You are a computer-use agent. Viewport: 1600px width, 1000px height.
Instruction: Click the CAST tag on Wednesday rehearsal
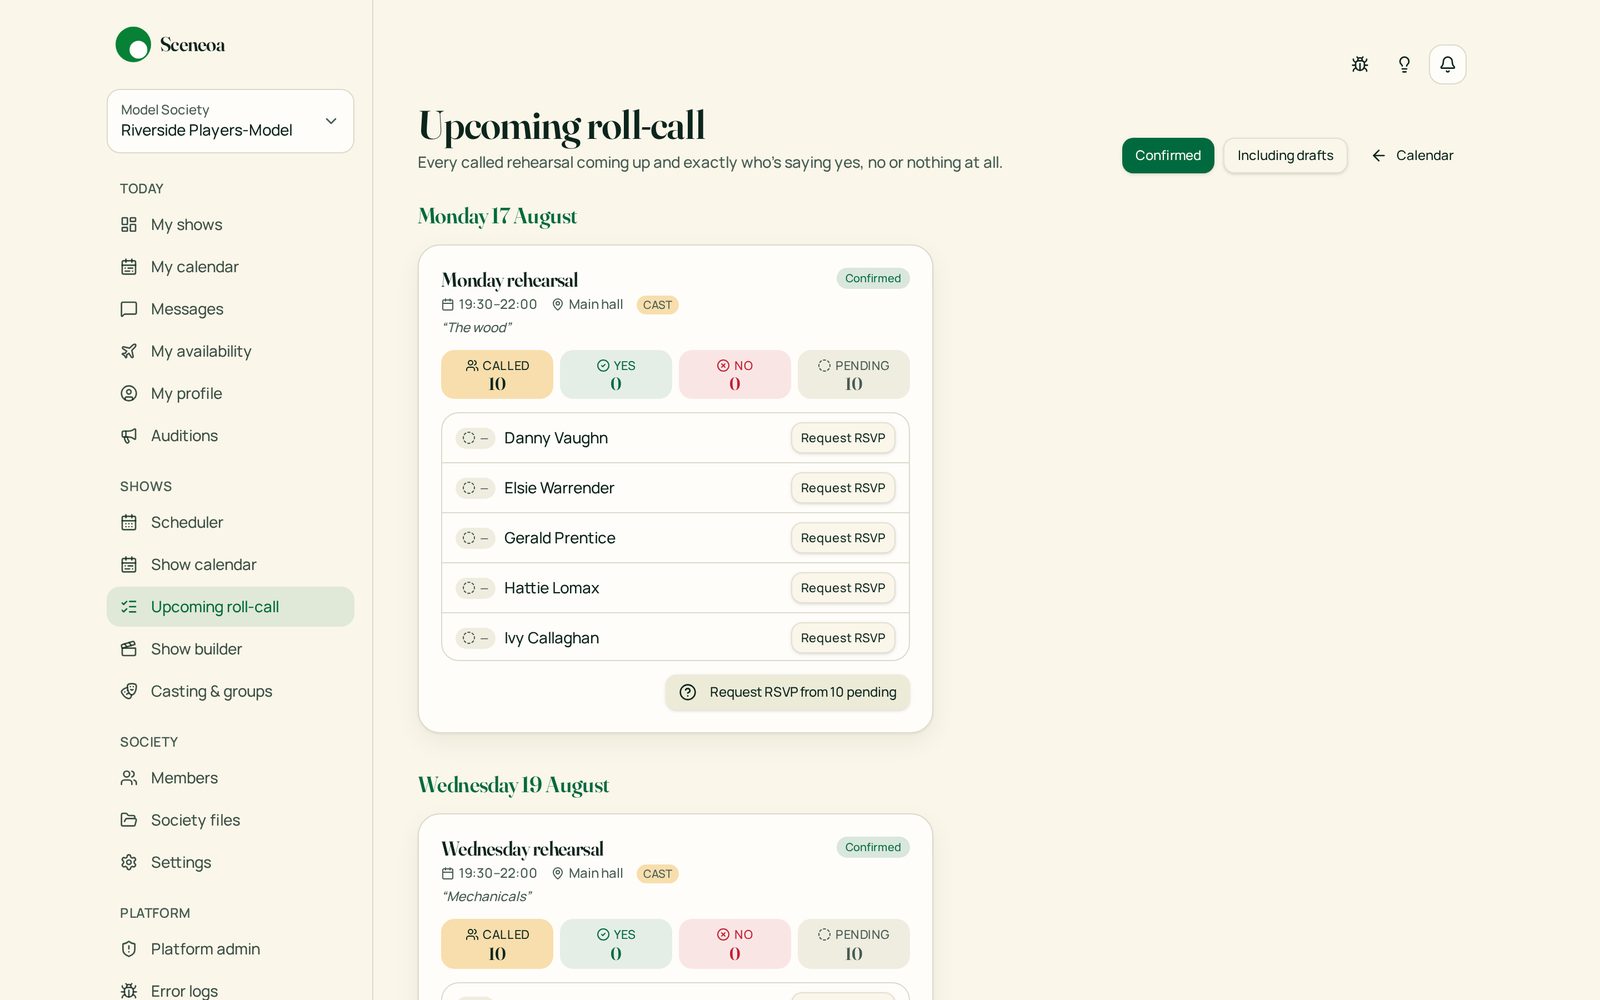(x=658, y=874)
